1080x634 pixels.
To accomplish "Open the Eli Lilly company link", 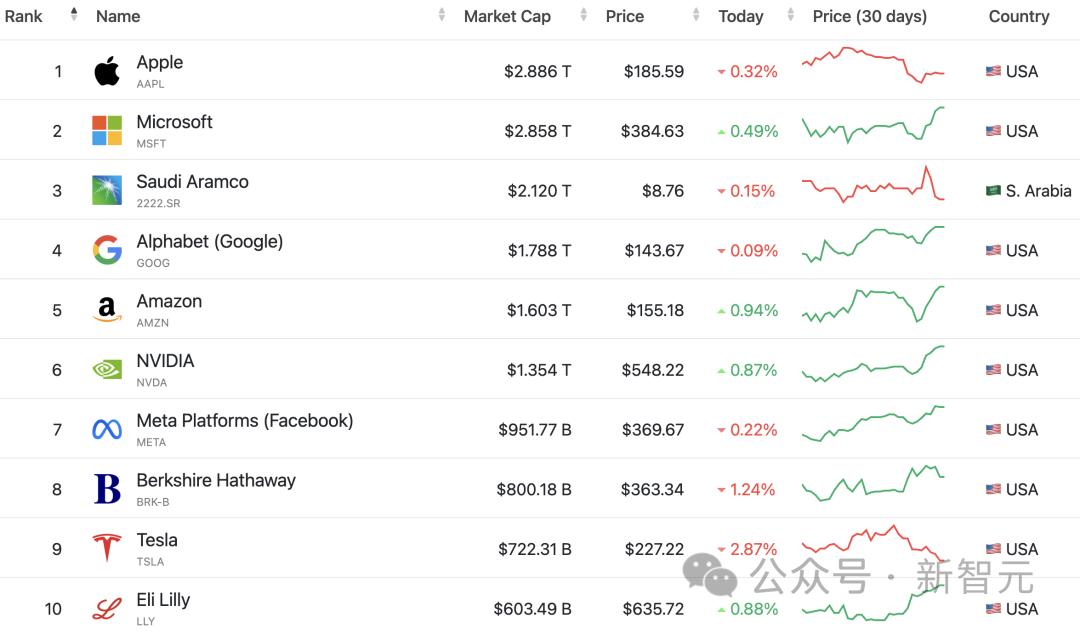I will click(x=163, y=600).
